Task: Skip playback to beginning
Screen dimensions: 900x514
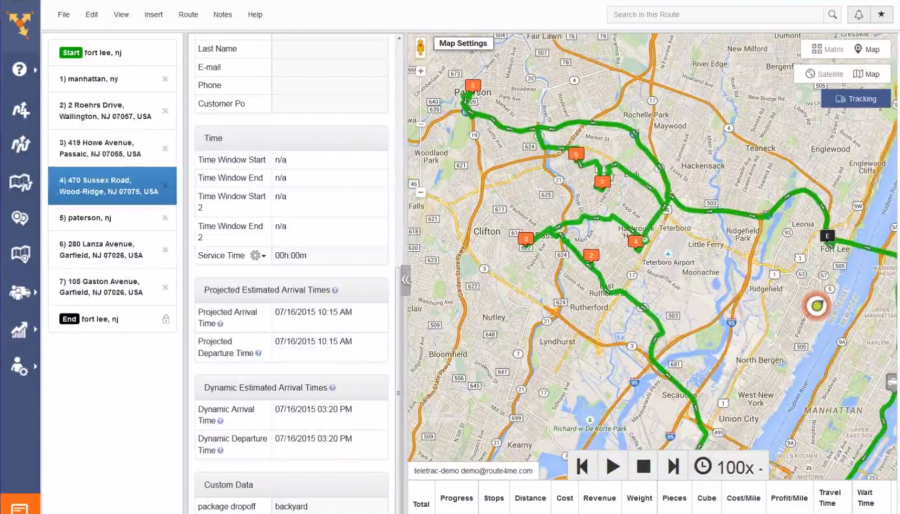Action: point(582,466)
